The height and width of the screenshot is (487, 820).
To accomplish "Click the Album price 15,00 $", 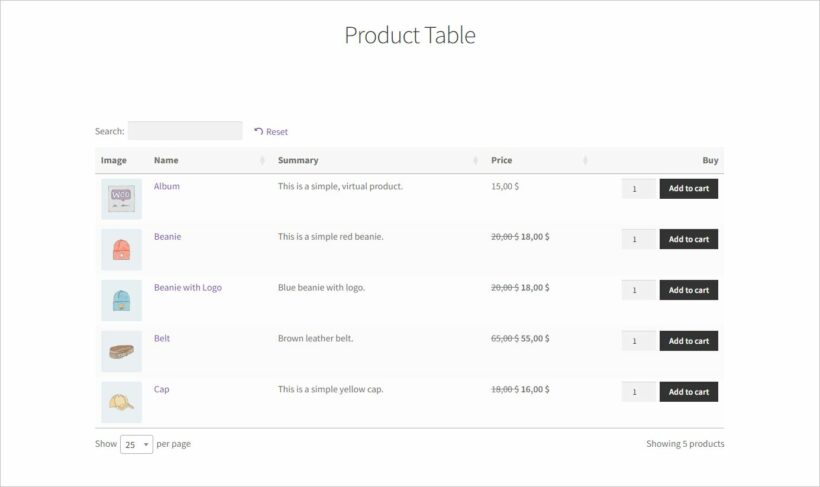I will point(505,186).
